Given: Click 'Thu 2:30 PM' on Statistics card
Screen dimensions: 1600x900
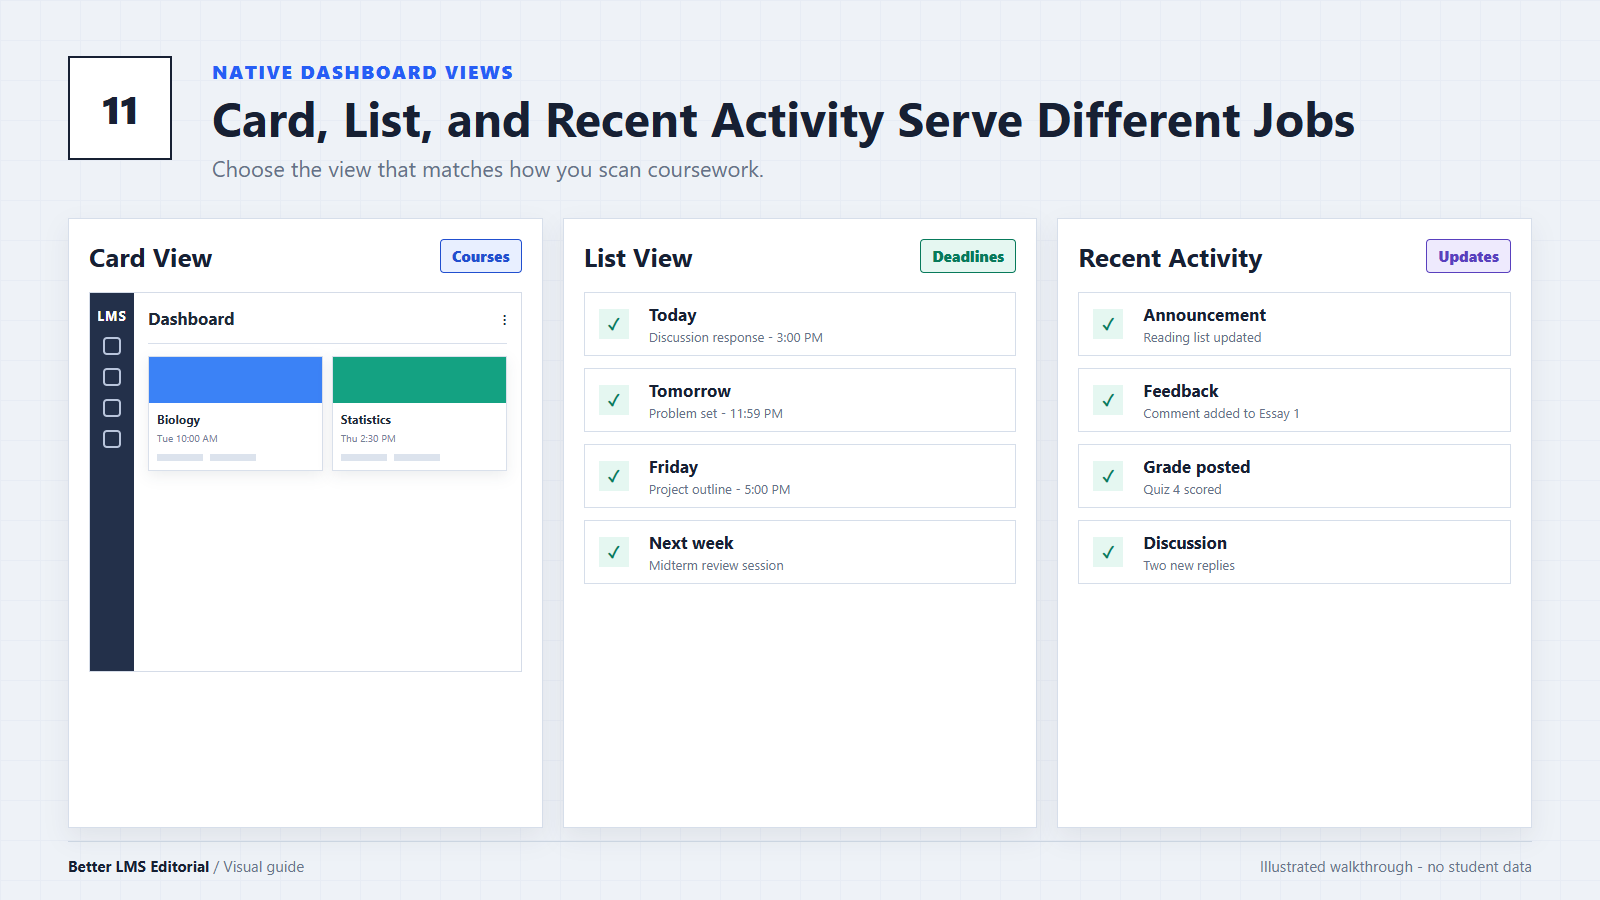Looking at the screenshot, I should (x=368, y=439).
